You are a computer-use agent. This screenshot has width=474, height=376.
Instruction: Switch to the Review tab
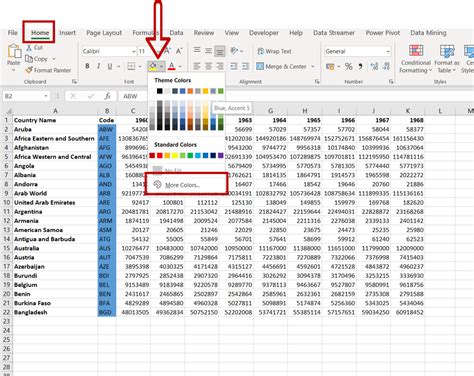[x=204, y=33]
